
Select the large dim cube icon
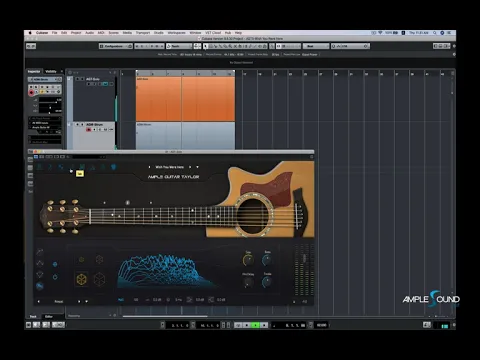(99, 279)
